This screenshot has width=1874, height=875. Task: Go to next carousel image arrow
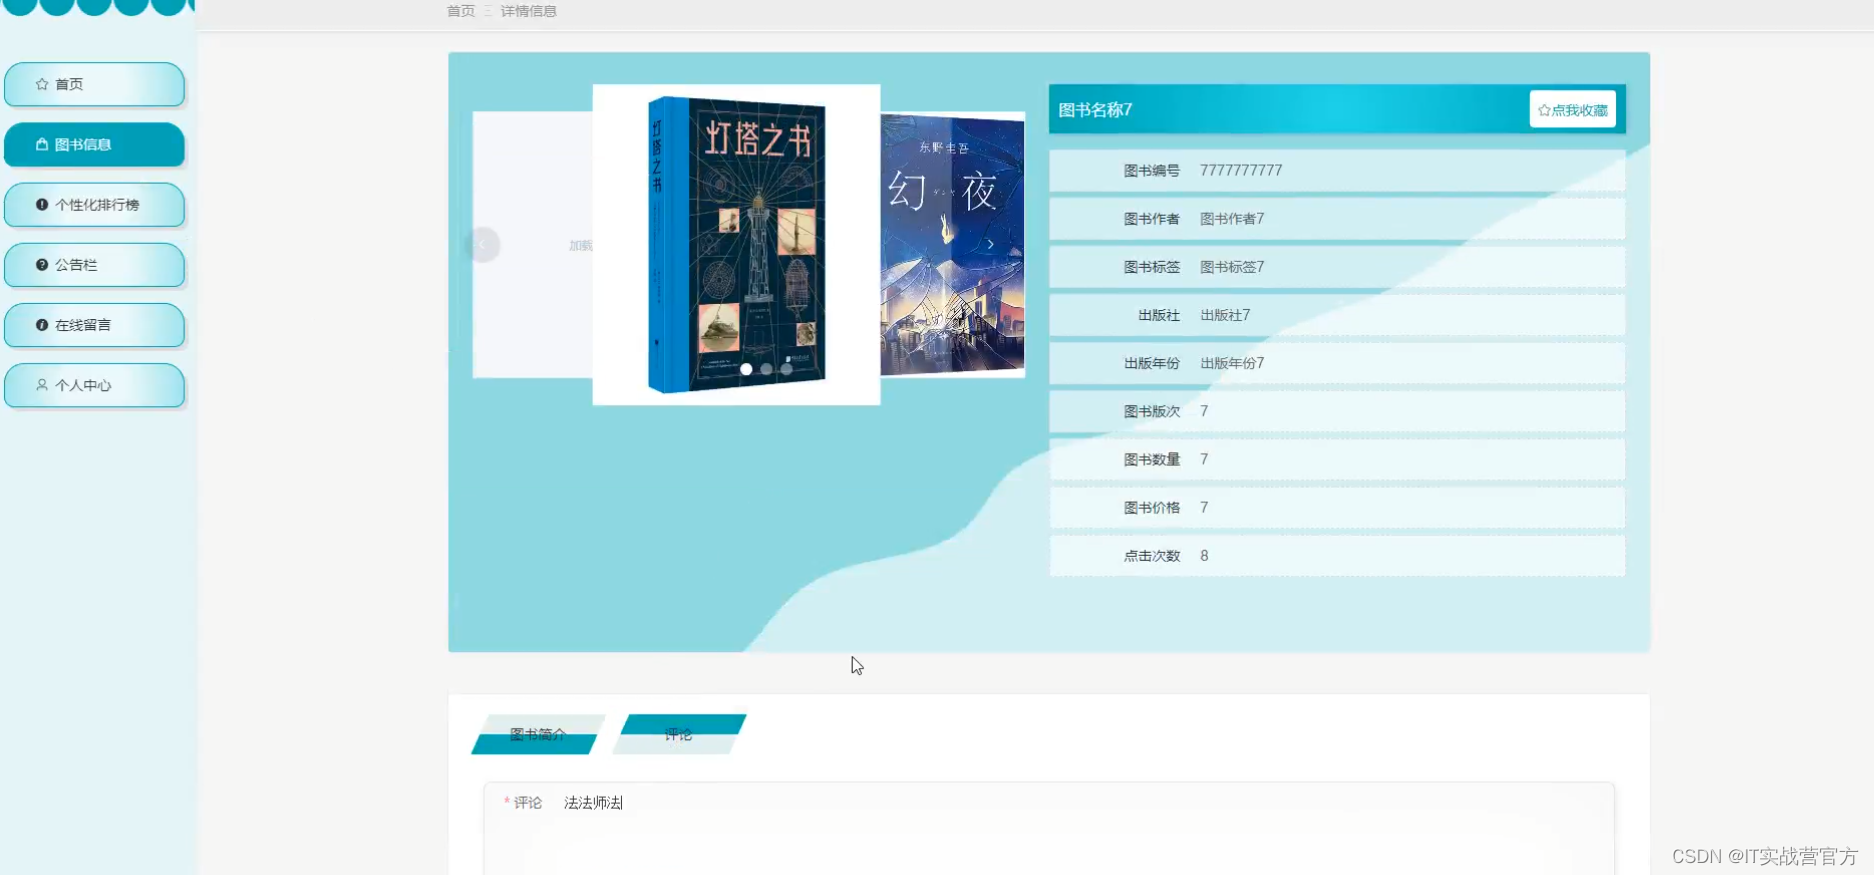(x=990, y=244)
